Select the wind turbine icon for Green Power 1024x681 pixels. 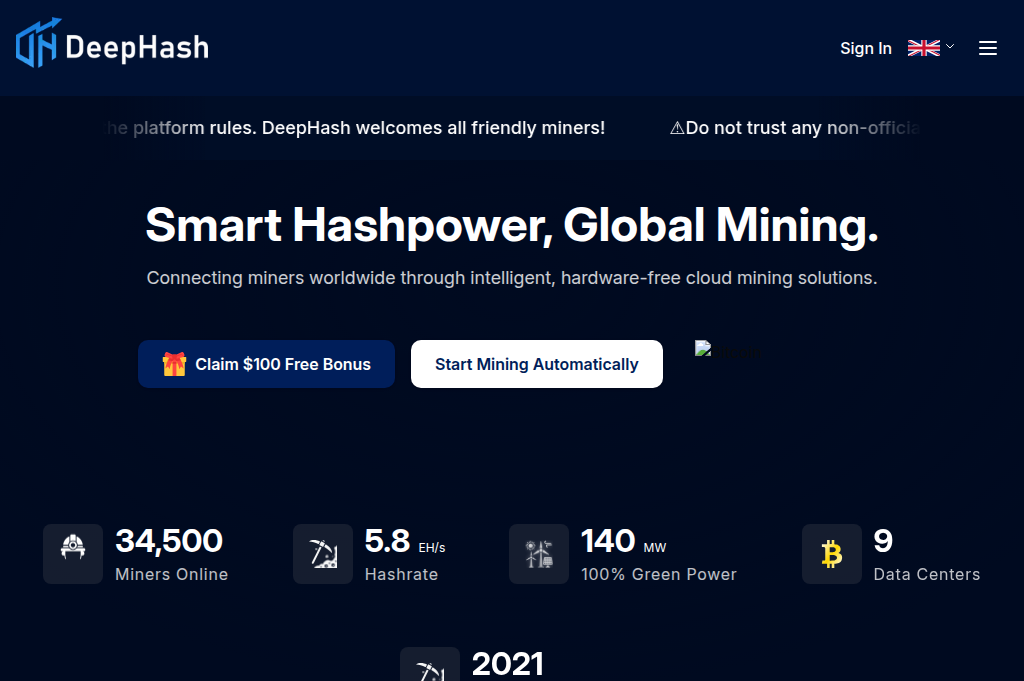[x=538, y=554]
